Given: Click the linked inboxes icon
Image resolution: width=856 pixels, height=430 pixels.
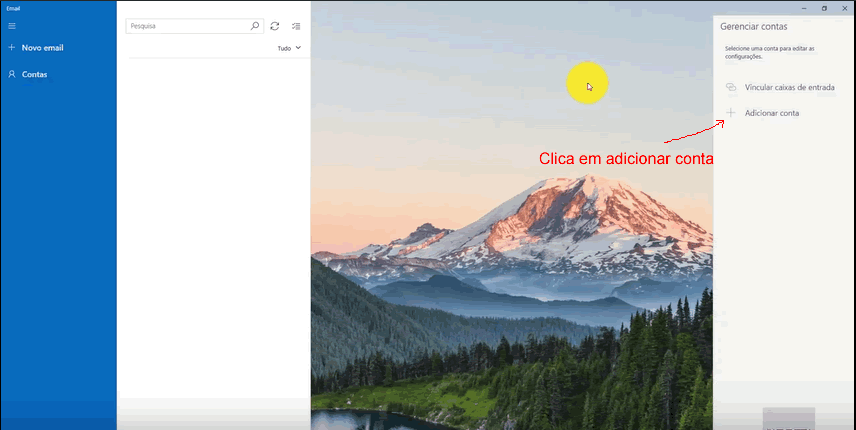Looking at the screenshot, I should click(731, 87).
